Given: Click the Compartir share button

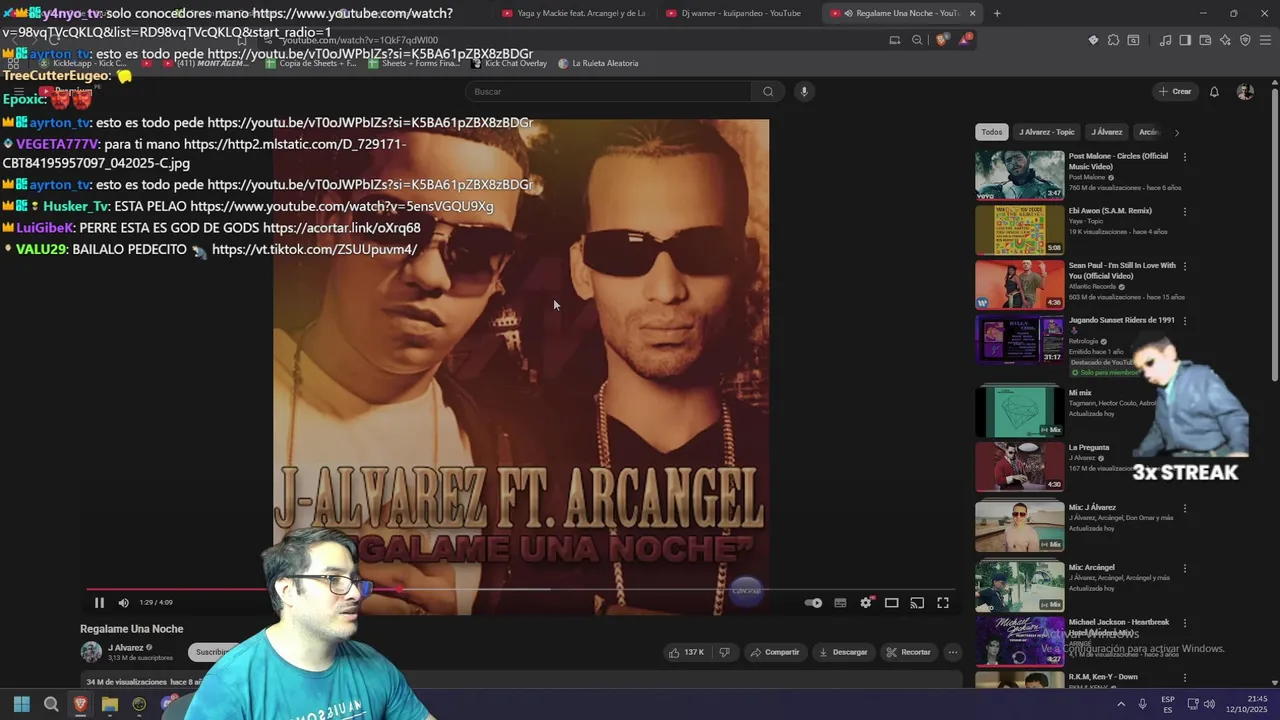Looking at the screenshot, I should tap(775, 652).
